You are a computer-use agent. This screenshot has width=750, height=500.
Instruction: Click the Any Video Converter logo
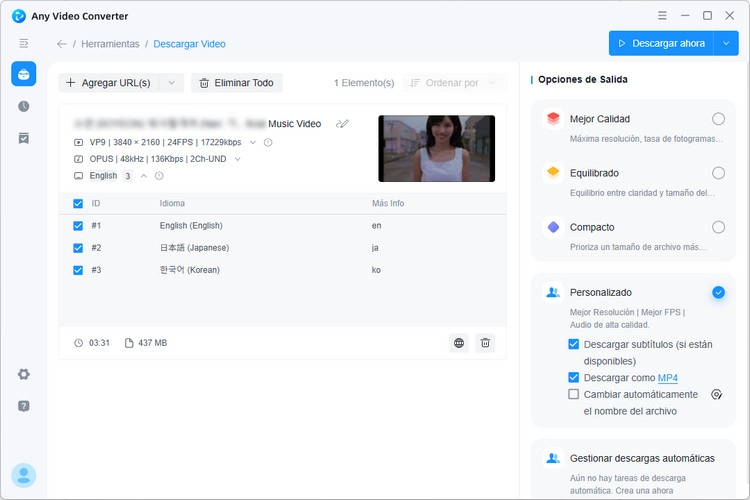[x=19, y=16]
